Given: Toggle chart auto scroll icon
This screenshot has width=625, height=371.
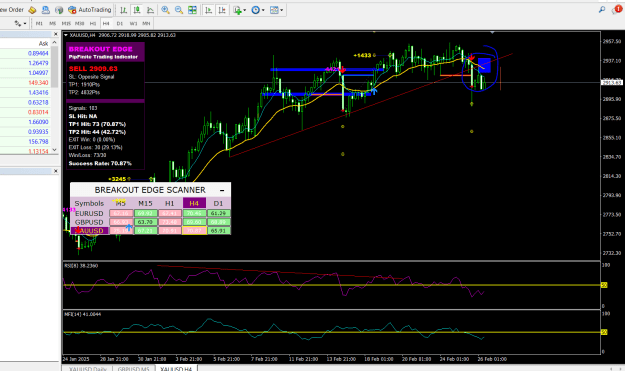Looking at the screenshot, I should [x=208, y=10].
